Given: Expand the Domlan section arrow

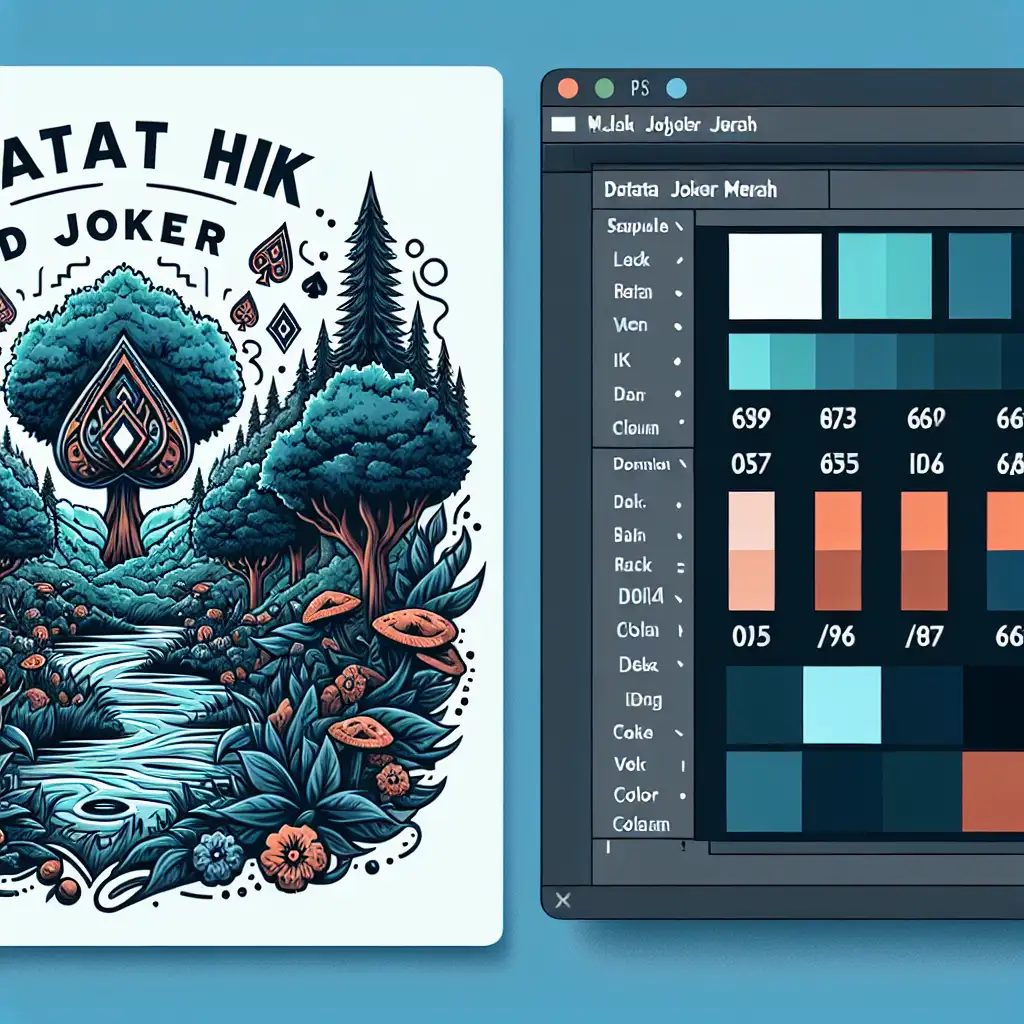Looking at the screenshot, I should (x=682, y=464).
